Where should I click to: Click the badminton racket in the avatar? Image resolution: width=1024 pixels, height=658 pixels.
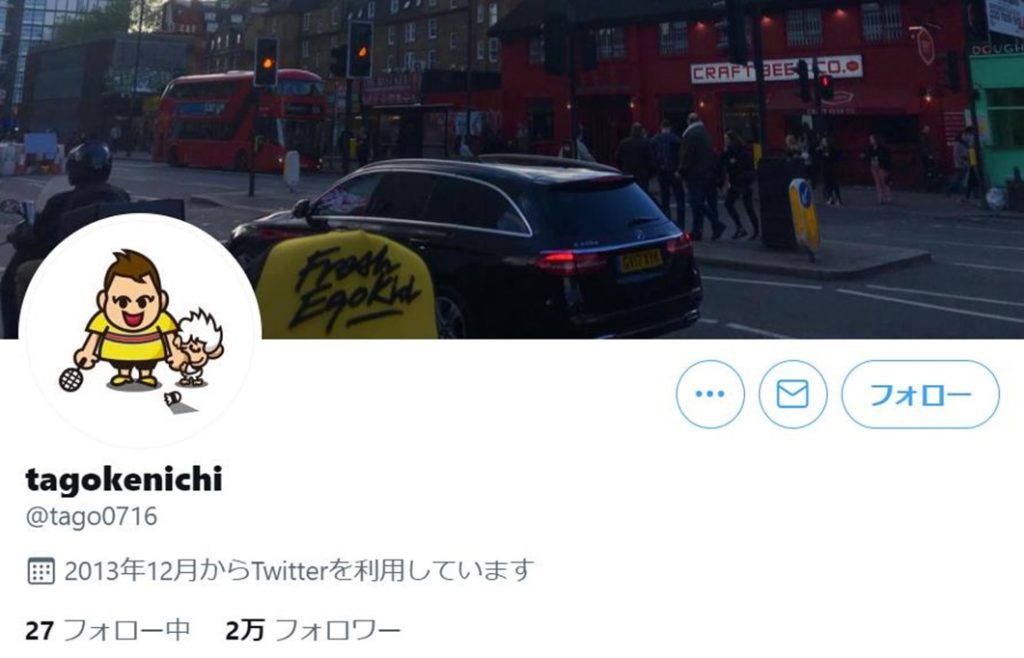point(72,375)
